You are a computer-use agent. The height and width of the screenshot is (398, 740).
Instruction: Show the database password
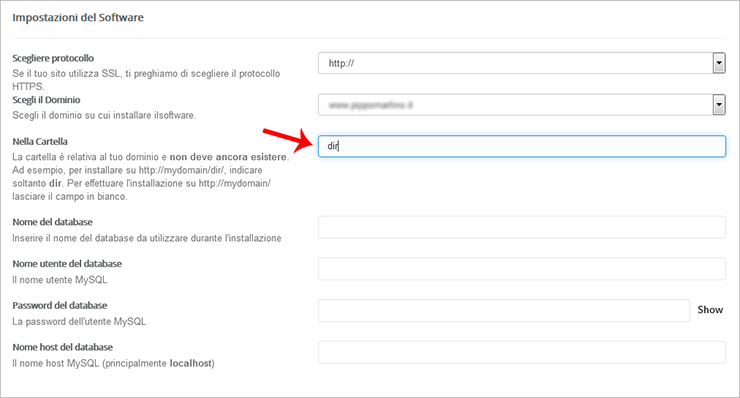click(x=710, y=310)
